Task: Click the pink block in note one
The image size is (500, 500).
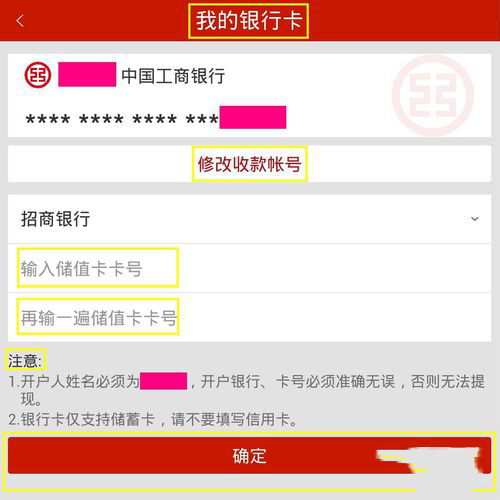Action: [163, 381]
